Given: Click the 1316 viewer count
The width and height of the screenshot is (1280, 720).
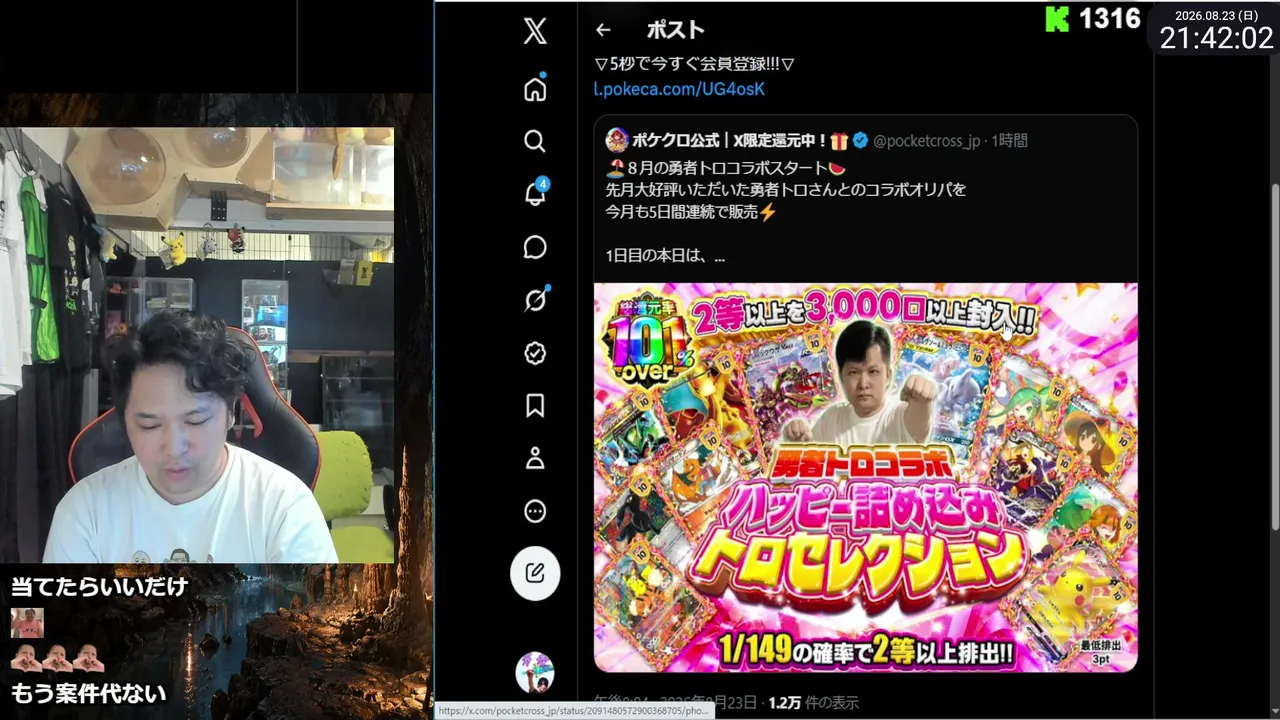Looking at the screenshot, I should coord(1110,19).
